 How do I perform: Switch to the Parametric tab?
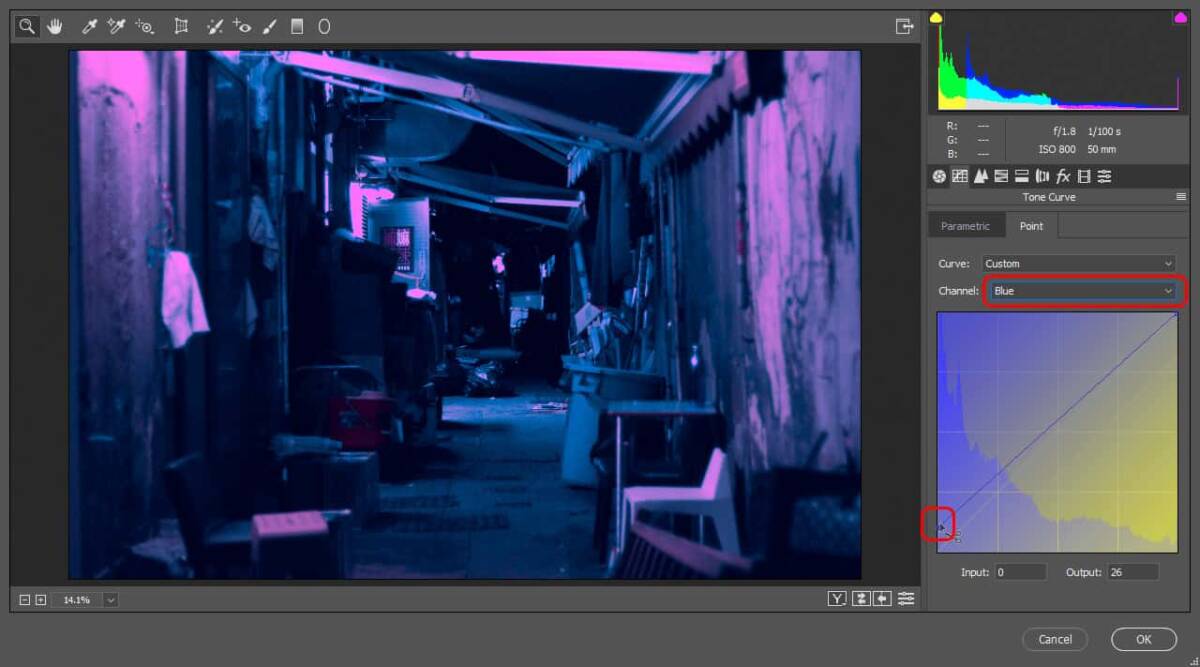point(965,225)
